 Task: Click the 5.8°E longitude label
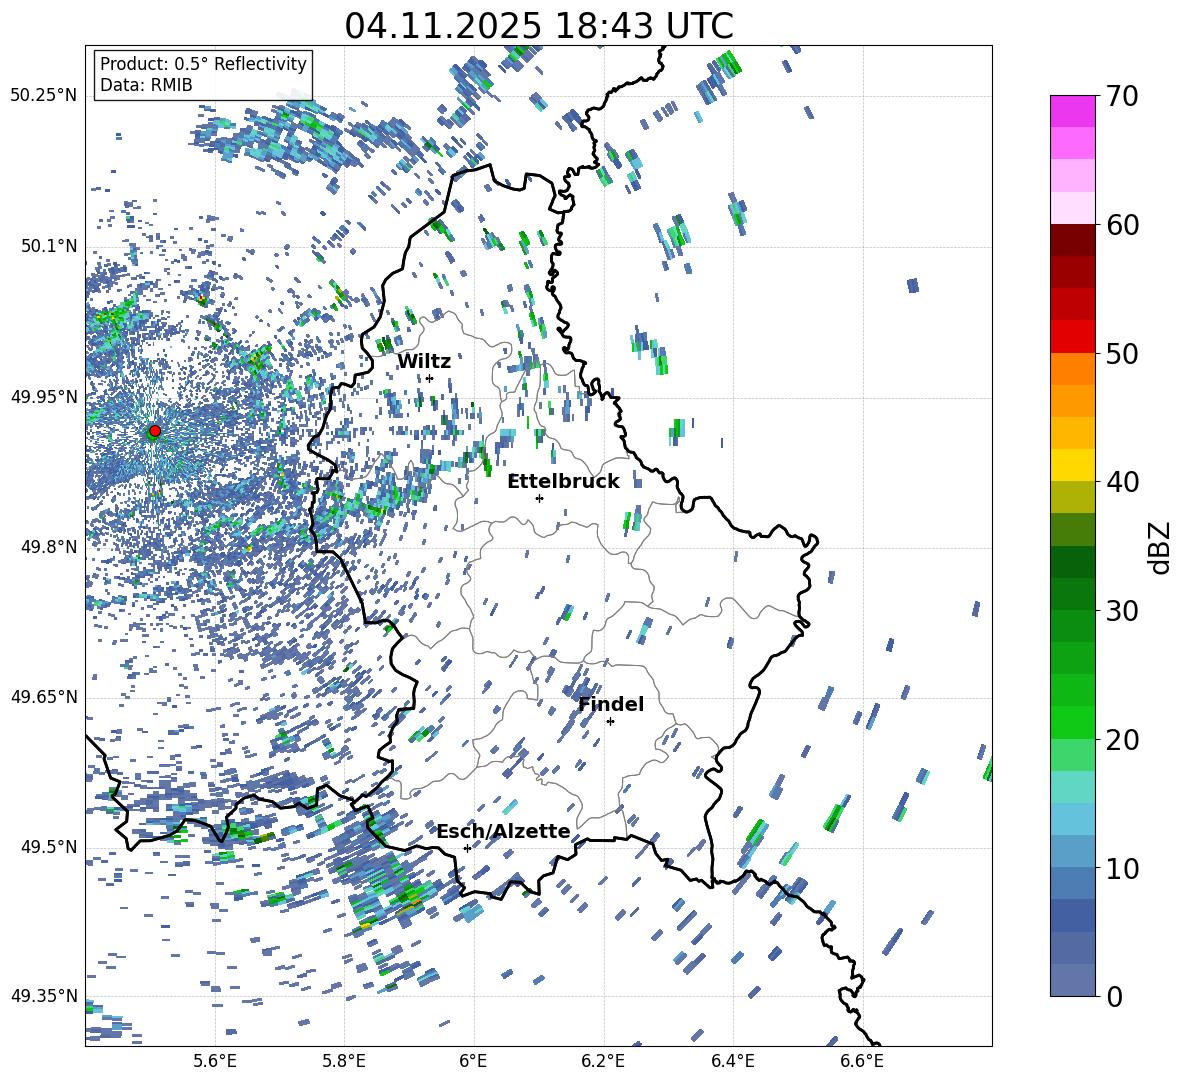click(344, 1061)
